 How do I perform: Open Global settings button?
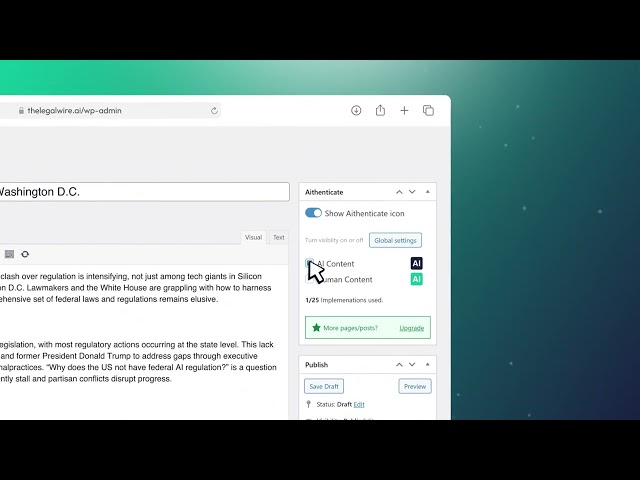point(395,240)
